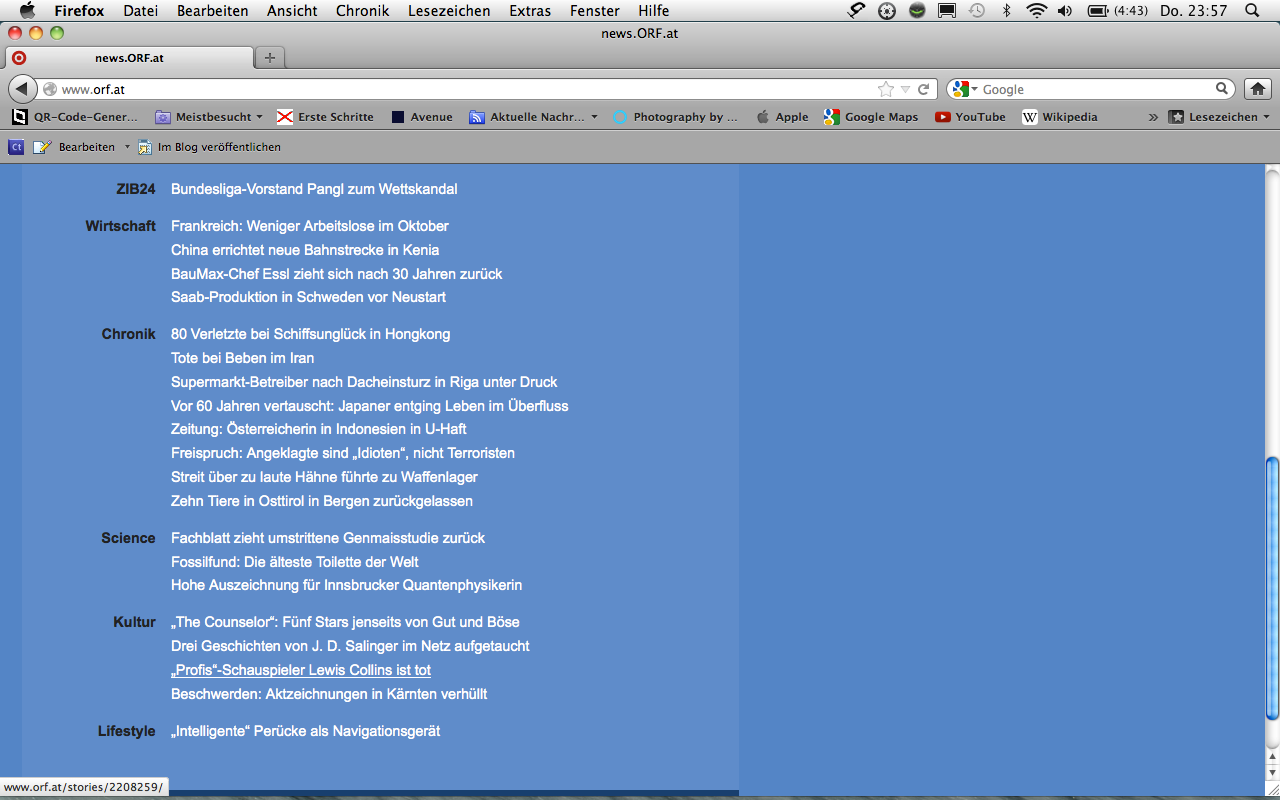This screenshot has width=1280, height=800.
Task: Go to the home page icon
Action: pyautogui.click(x=1258, y=89)
